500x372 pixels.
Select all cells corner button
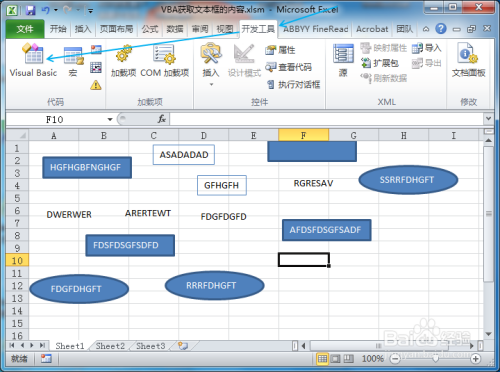17,135
